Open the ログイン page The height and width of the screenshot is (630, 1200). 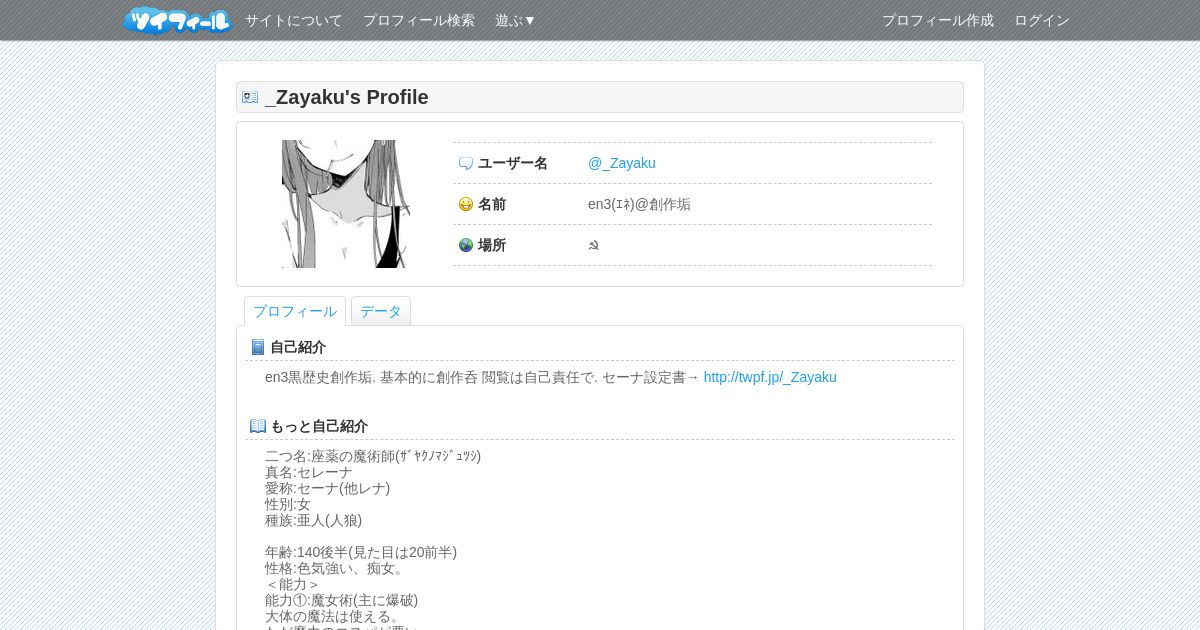click(1042, 20)
